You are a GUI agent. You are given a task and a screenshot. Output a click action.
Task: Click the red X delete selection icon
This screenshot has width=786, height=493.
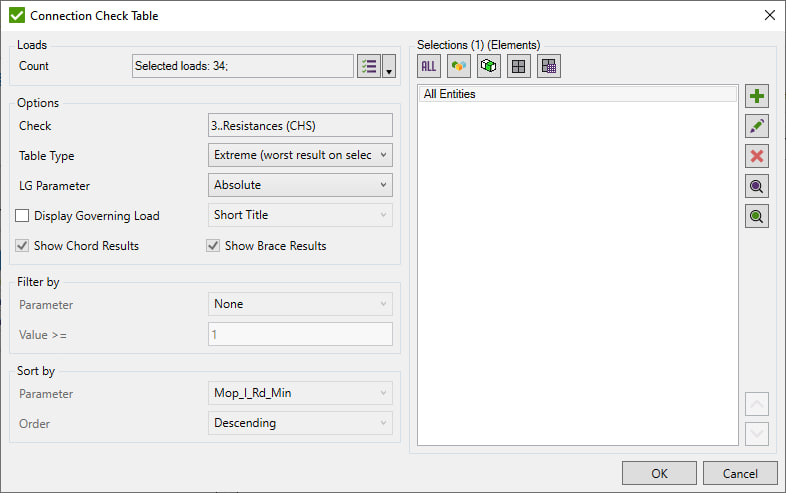tap(757, 156)
